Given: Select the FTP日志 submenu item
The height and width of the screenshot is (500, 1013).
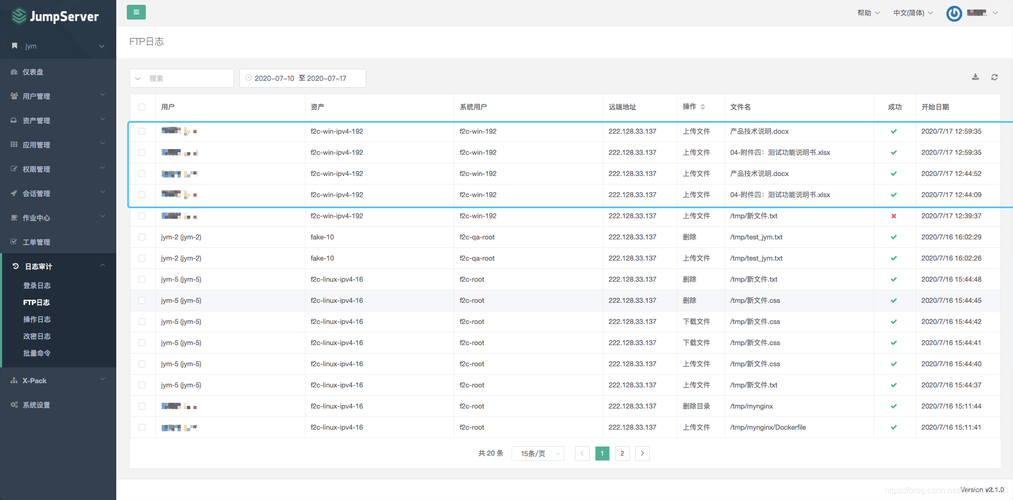Looking at the screenshot, I should (37, 302).
